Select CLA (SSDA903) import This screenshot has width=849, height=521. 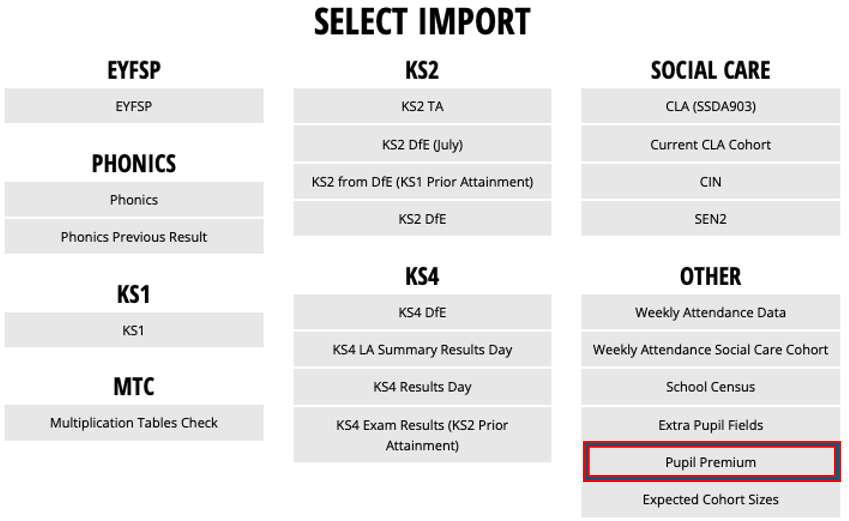(710, 106)
